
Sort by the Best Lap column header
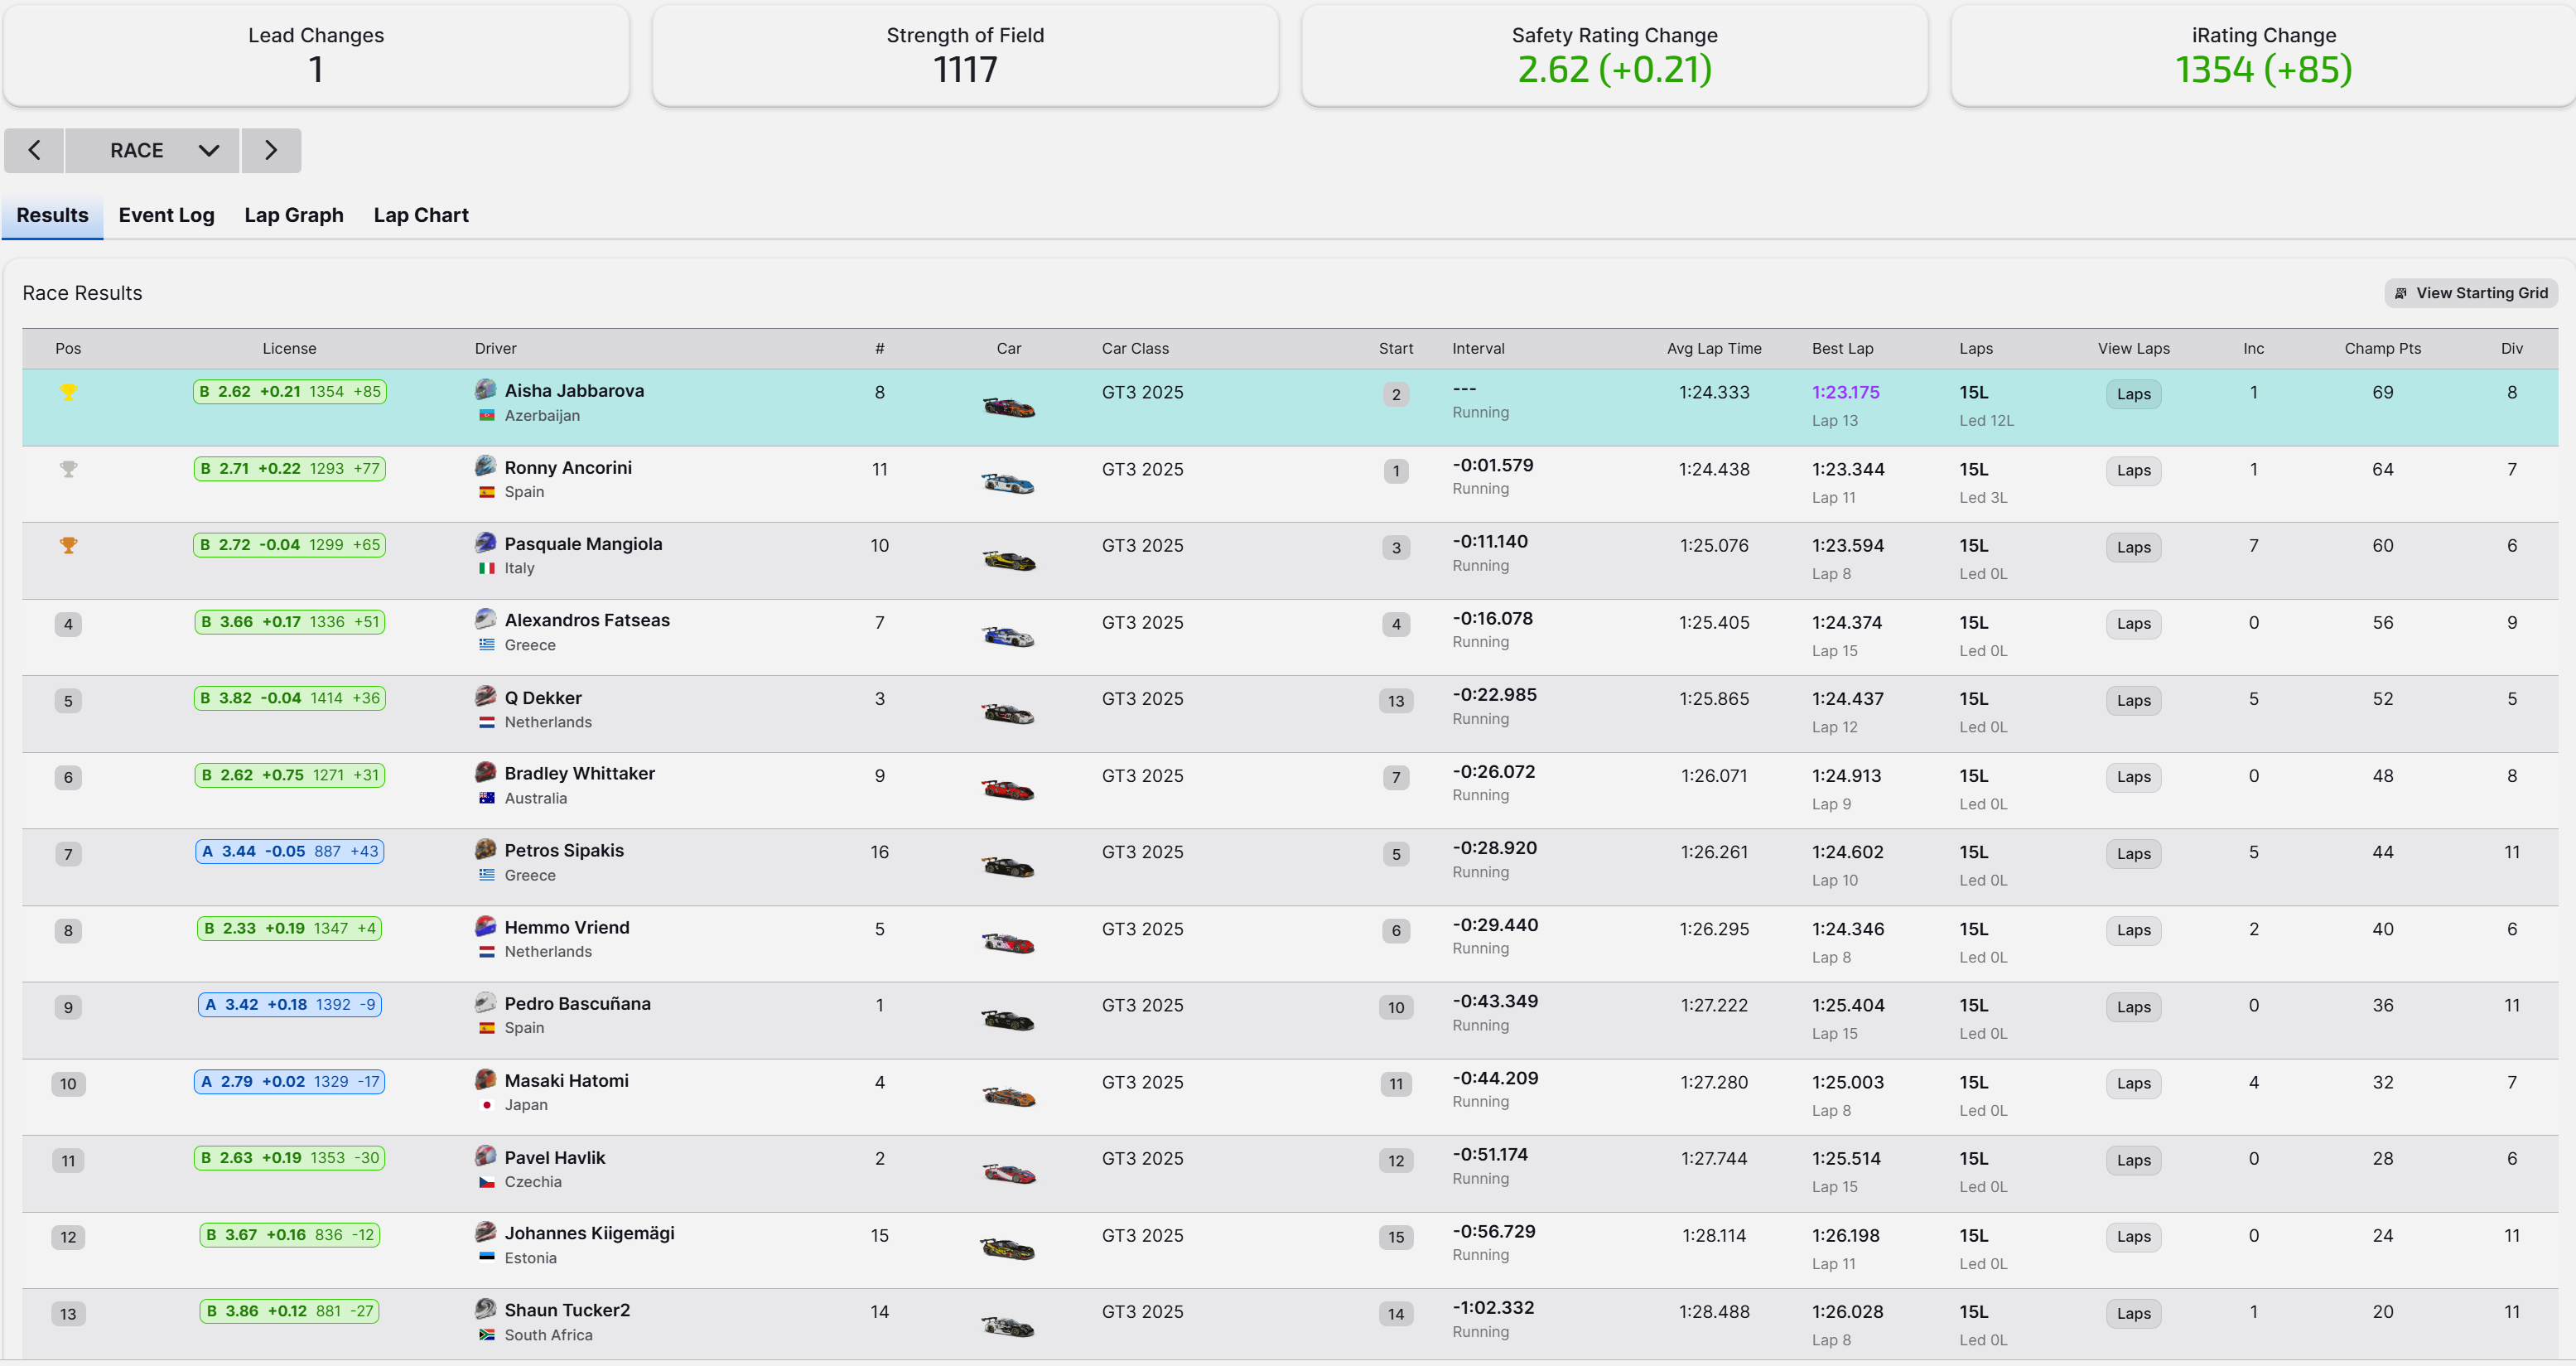click(1841, 348)
